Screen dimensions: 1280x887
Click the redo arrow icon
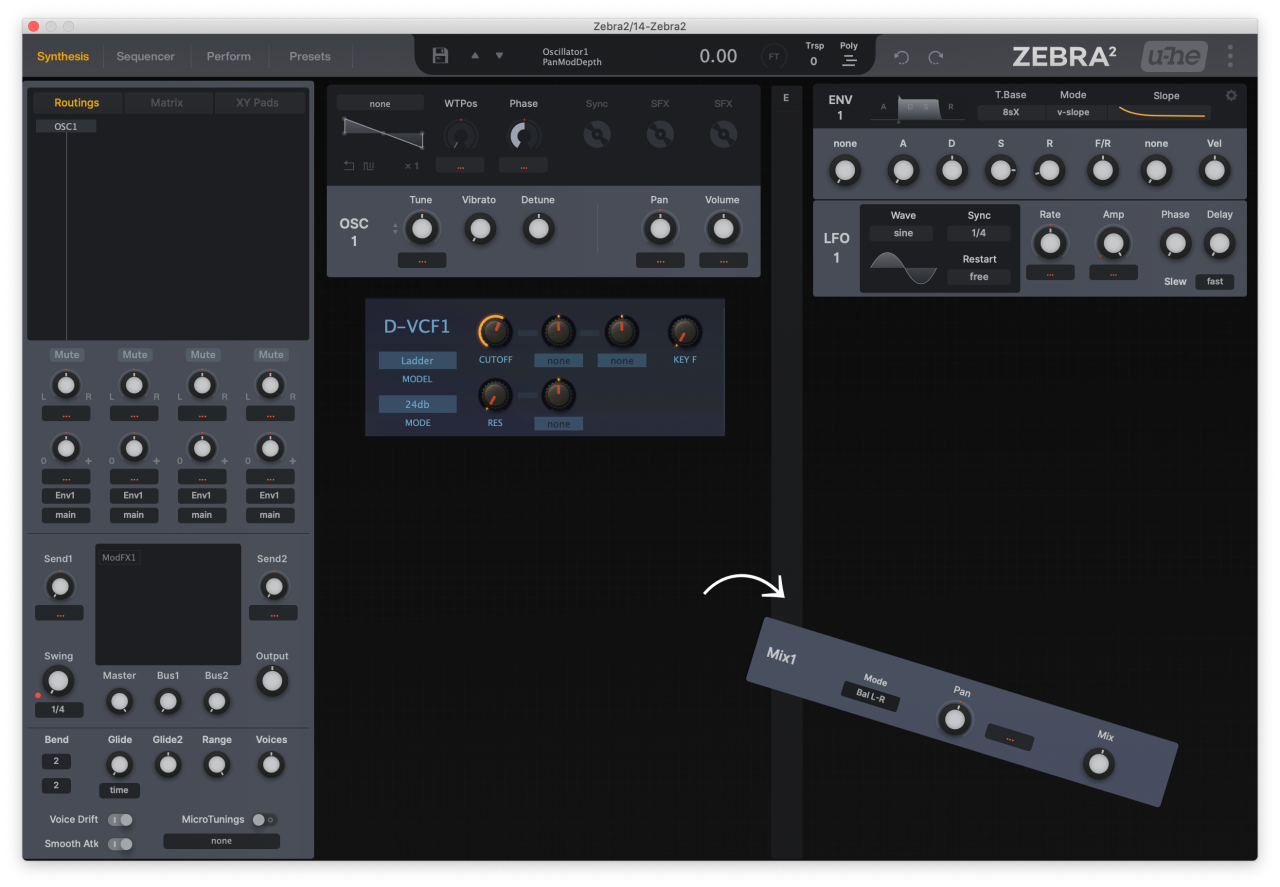click(936, 57)
